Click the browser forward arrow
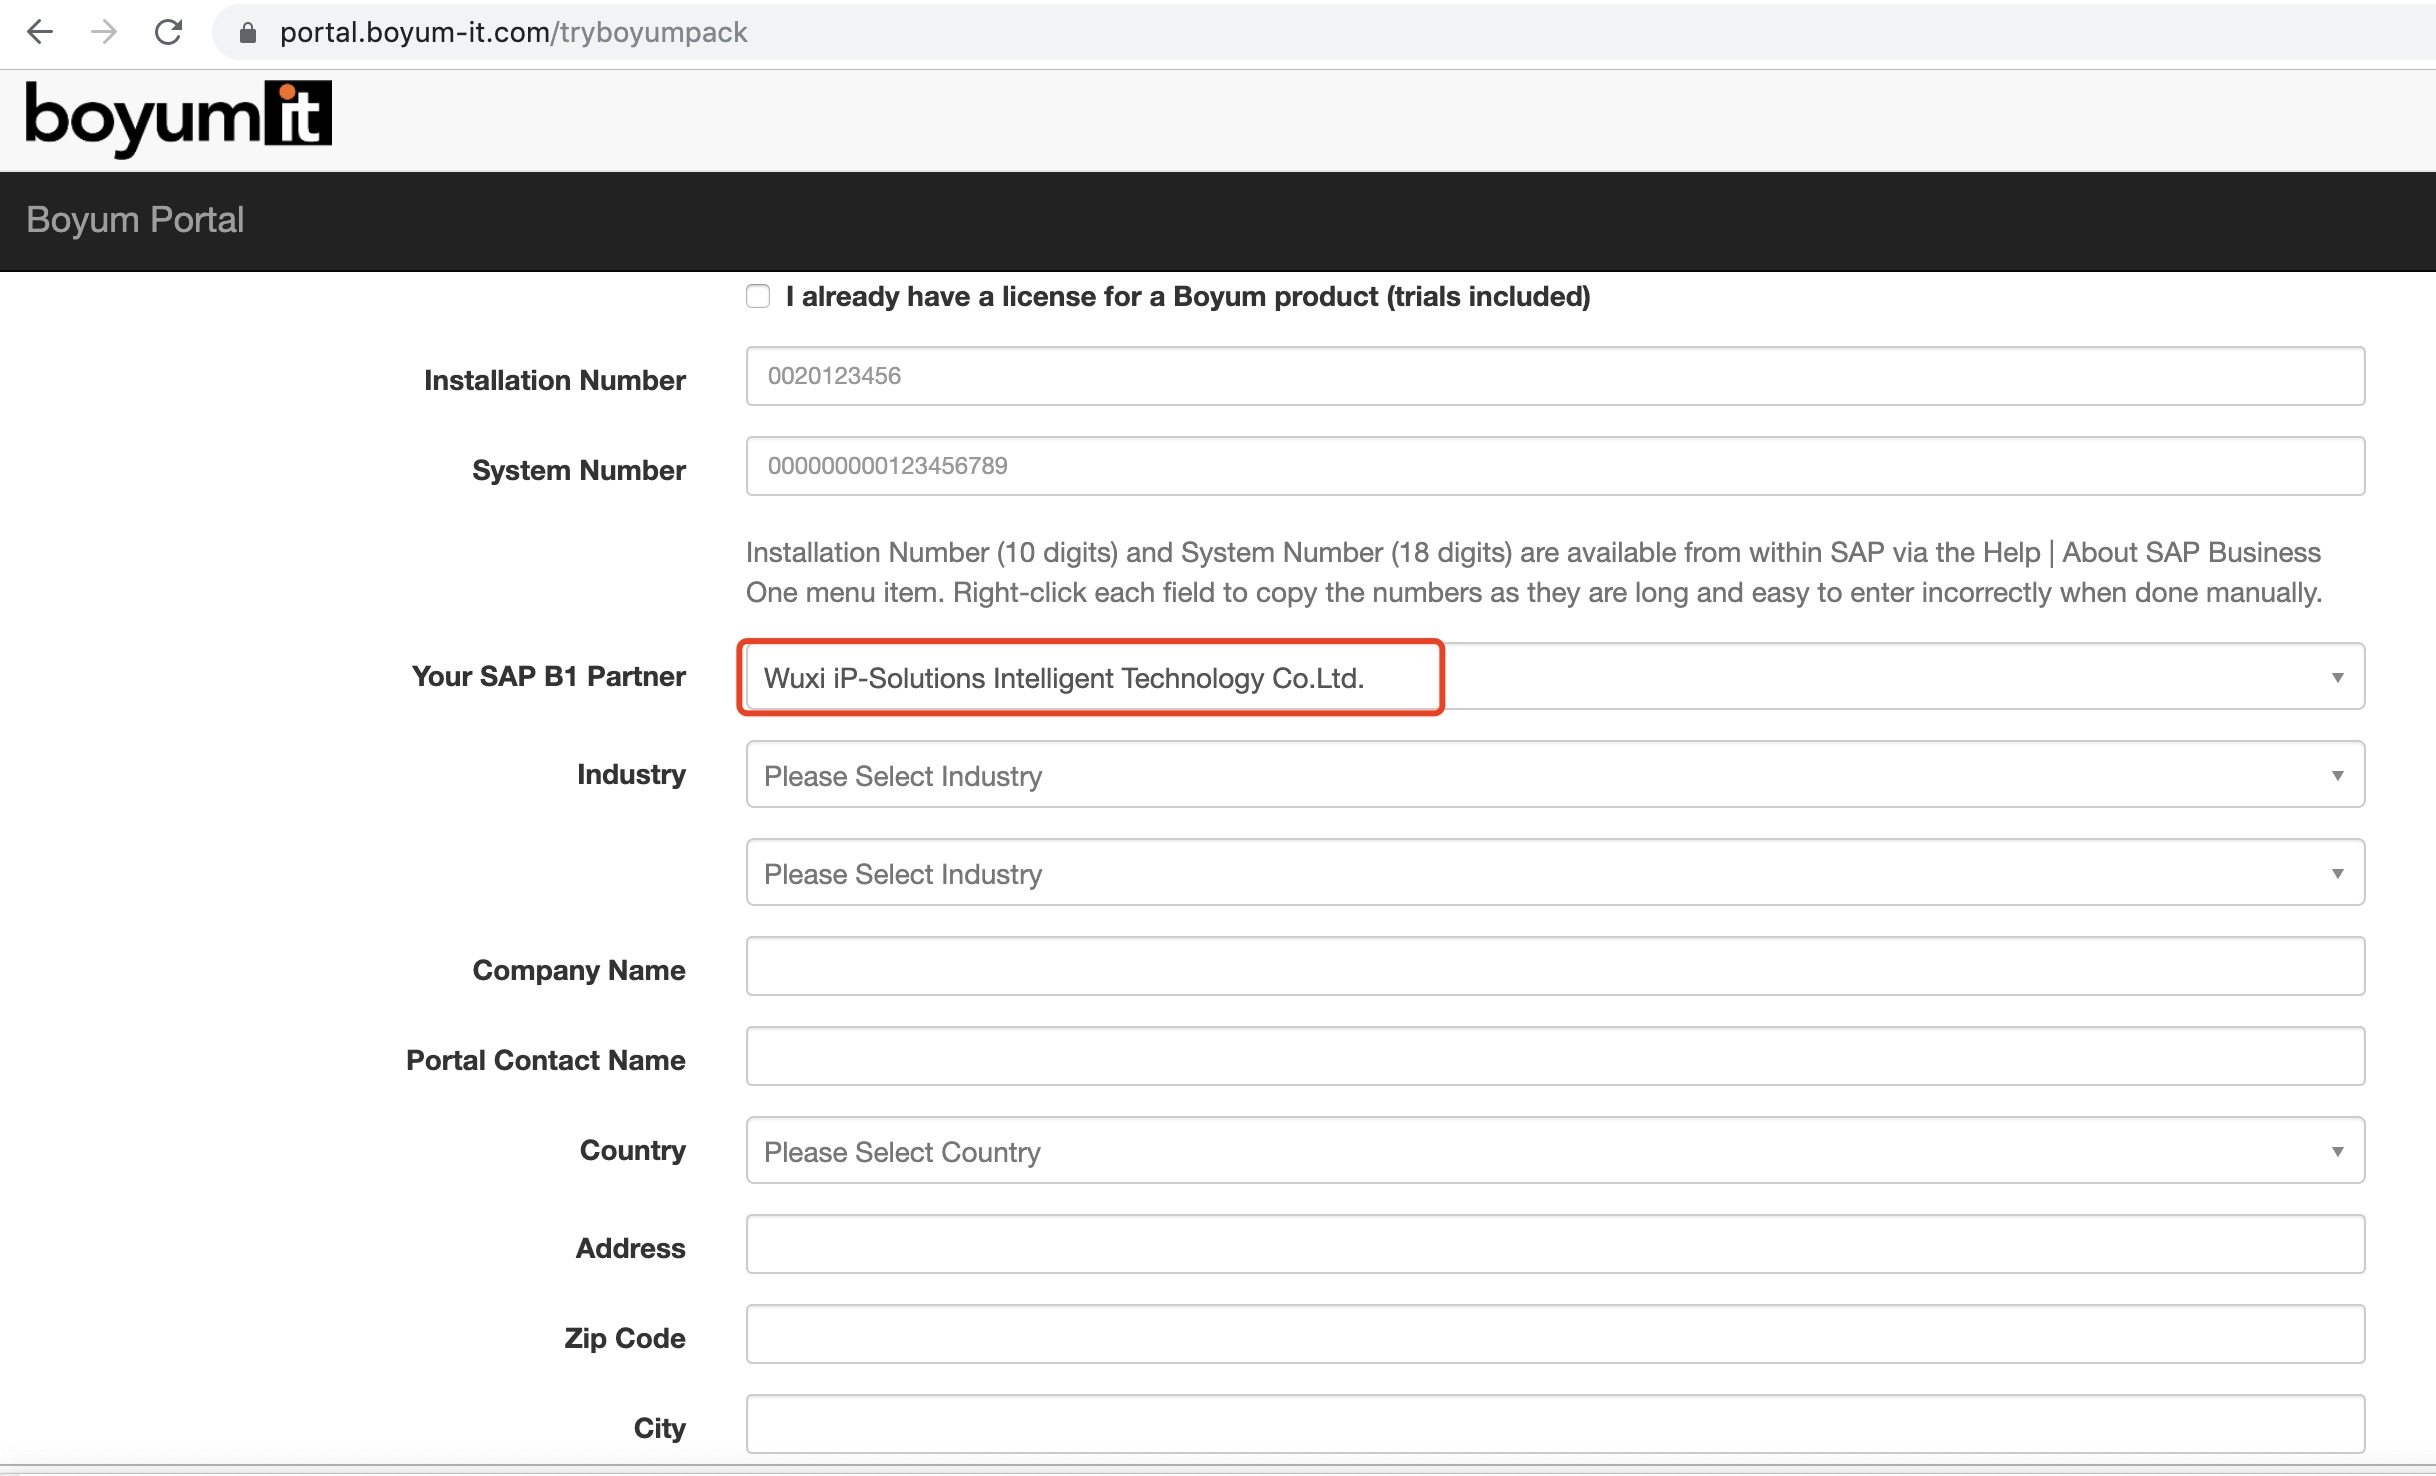2436x1476 pixels. pos(104,32)
